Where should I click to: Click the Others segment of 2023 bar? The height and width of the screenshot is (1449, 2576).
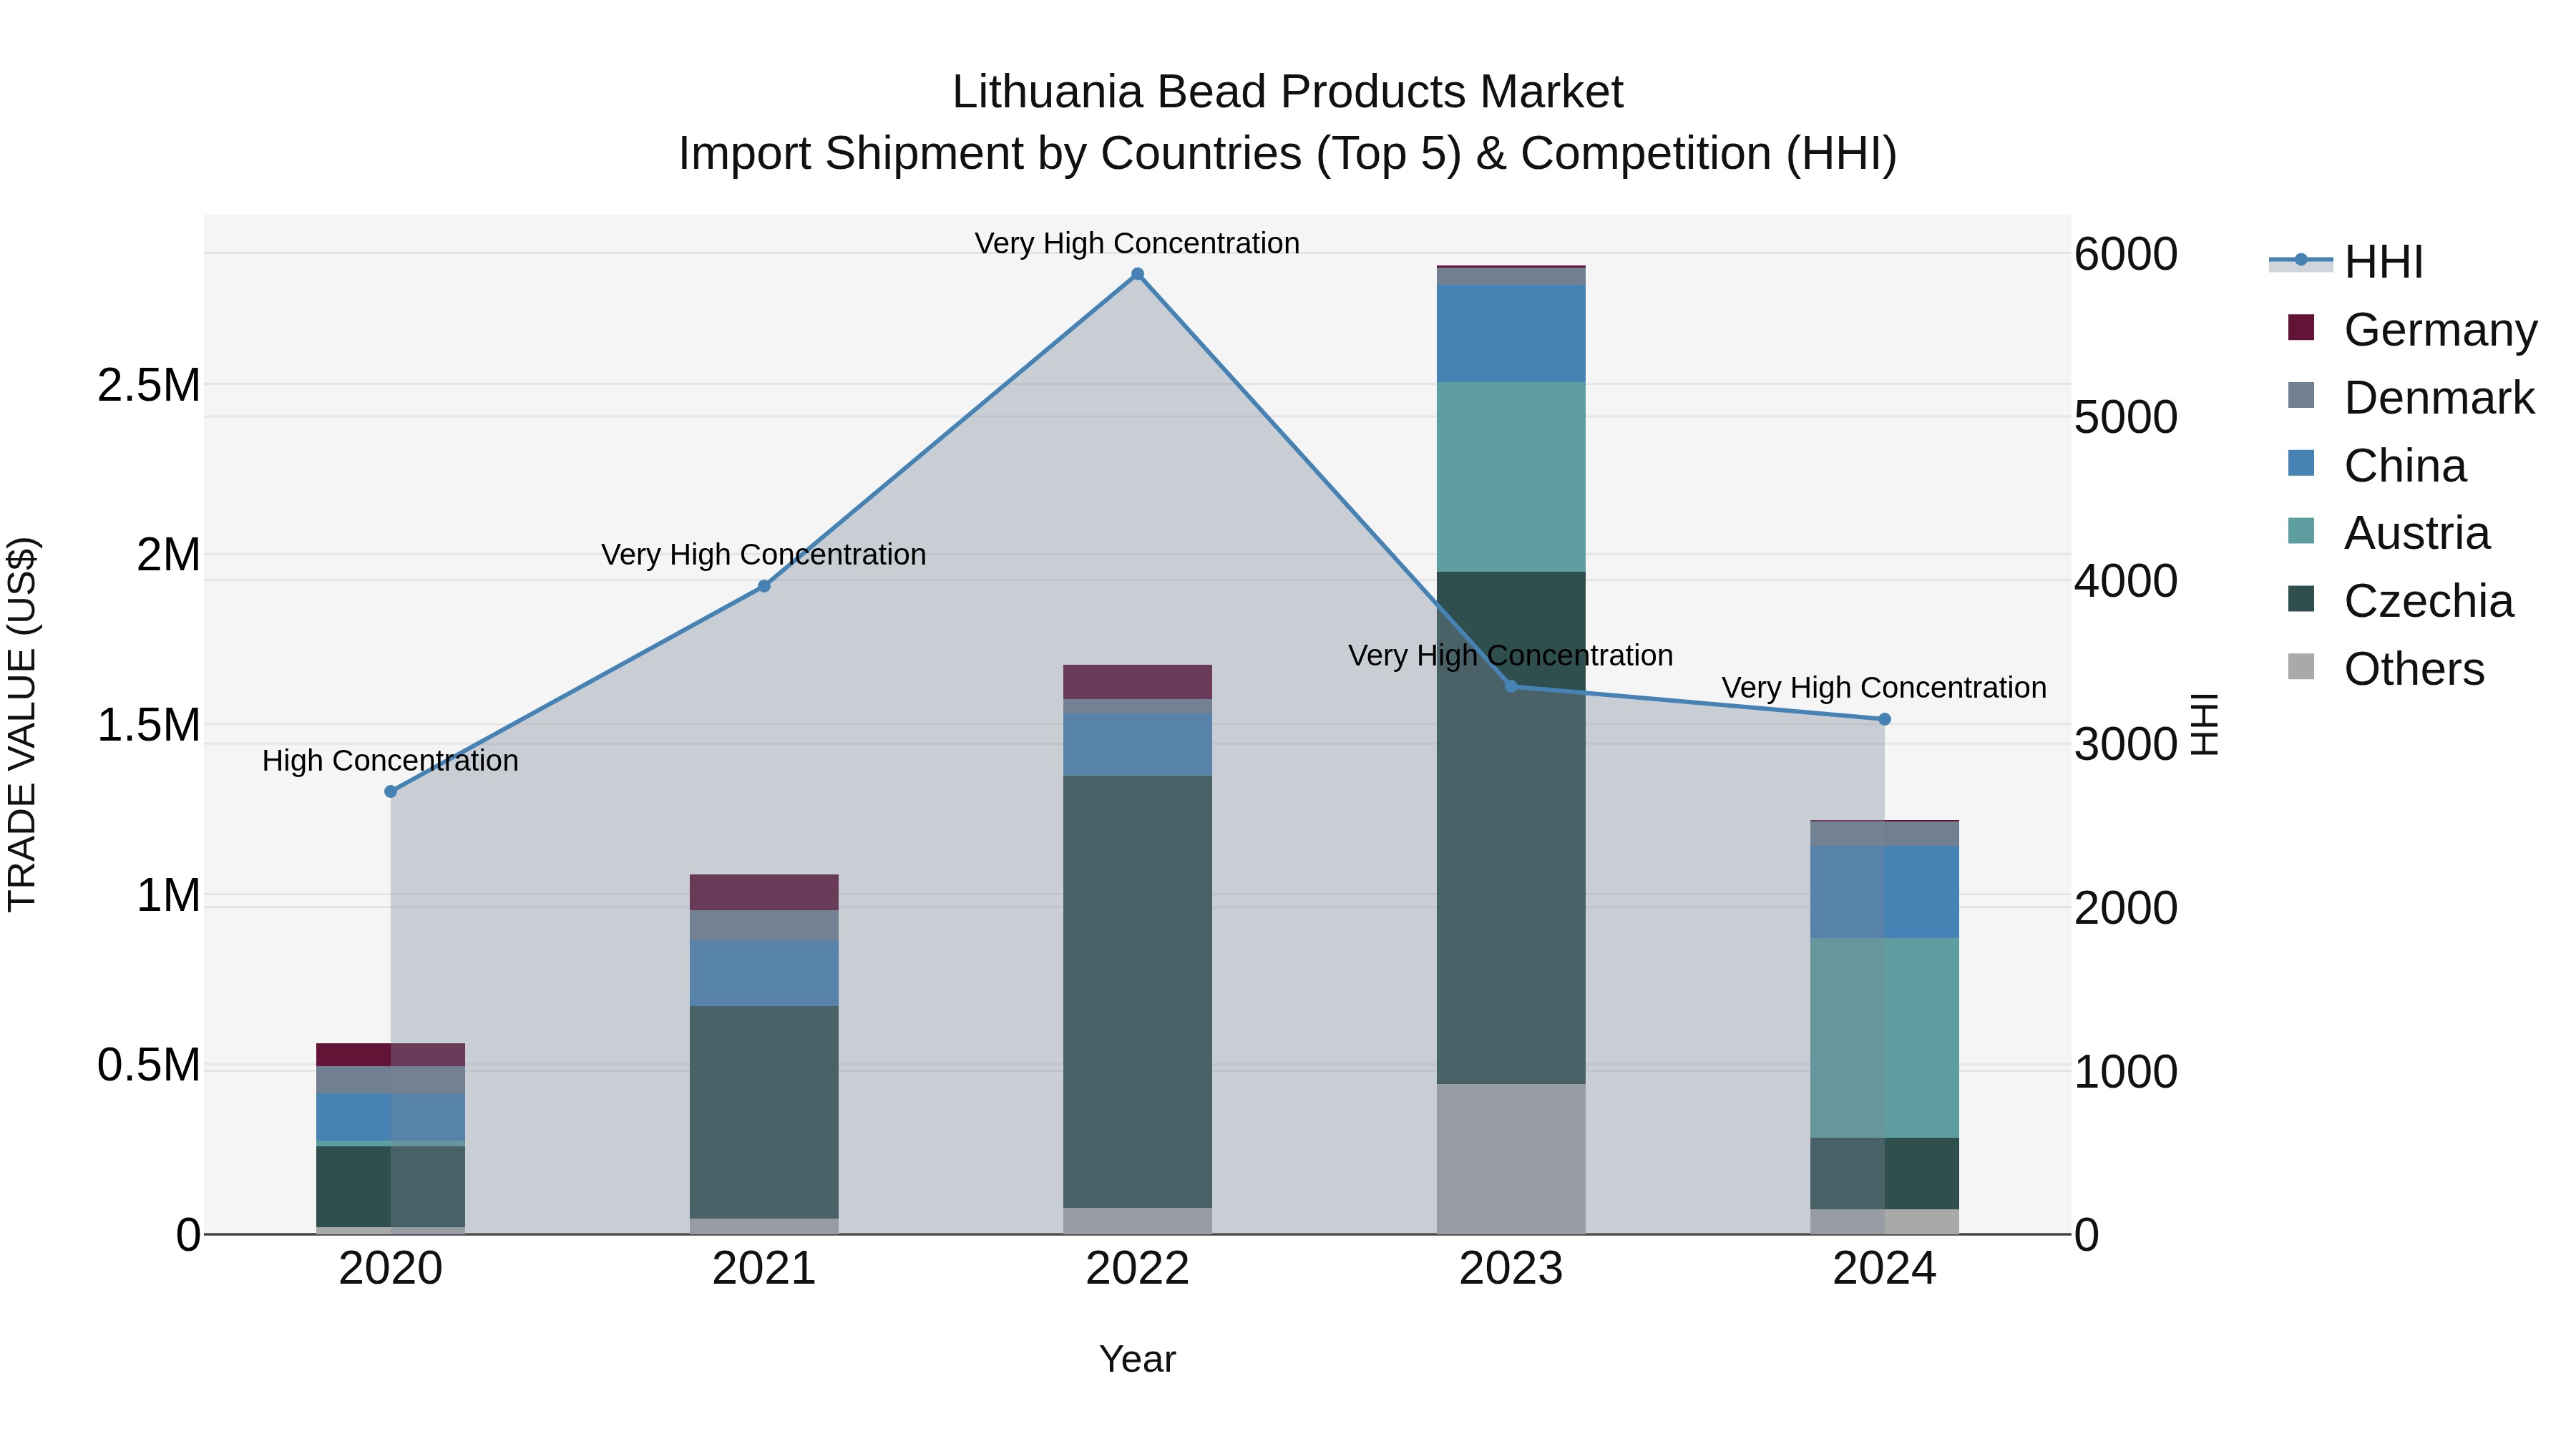tap(1511, 1159)
